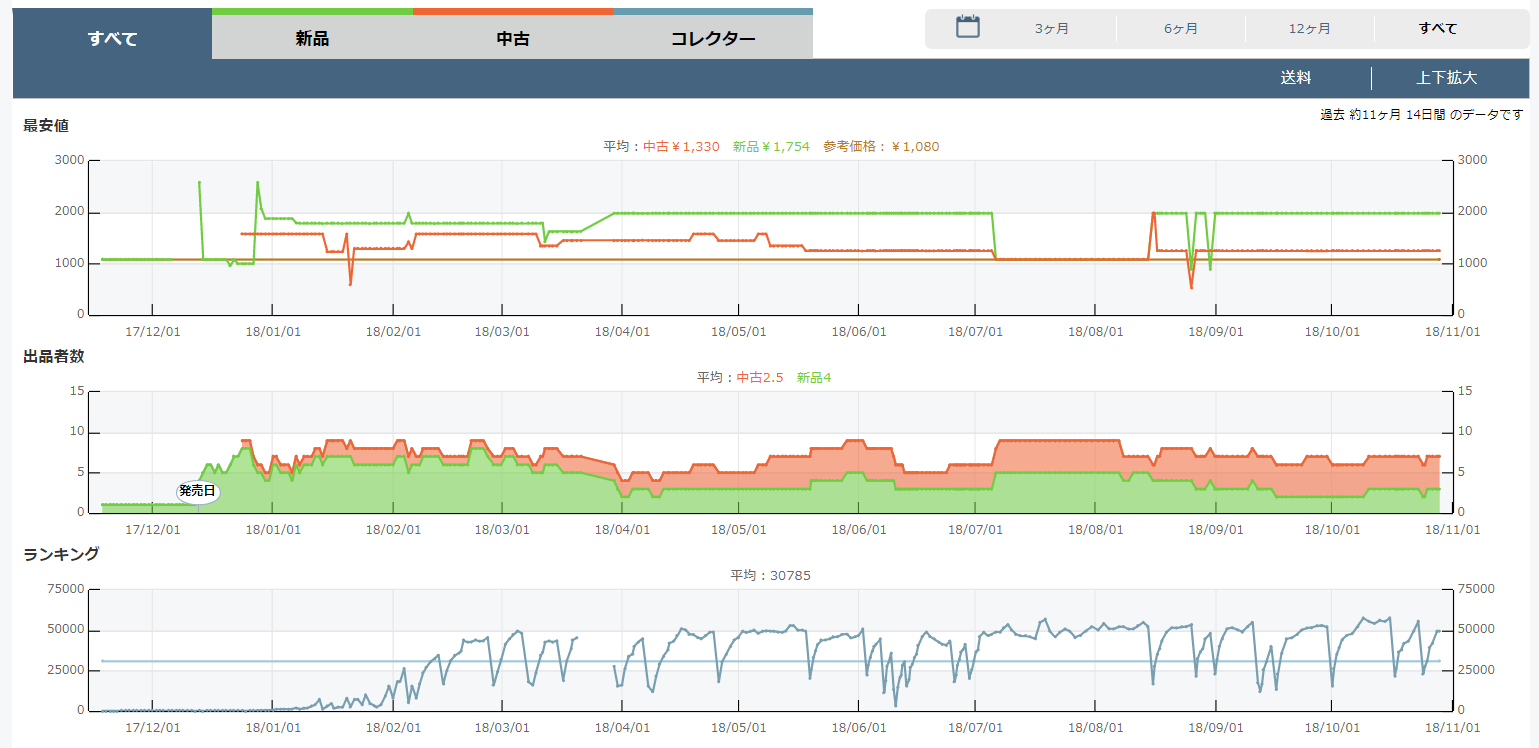Image resolution: width=1539 pixels, height=748 pixels.
Task: Set period to 12ヶ月
Action: click(x=1309, y=29)
